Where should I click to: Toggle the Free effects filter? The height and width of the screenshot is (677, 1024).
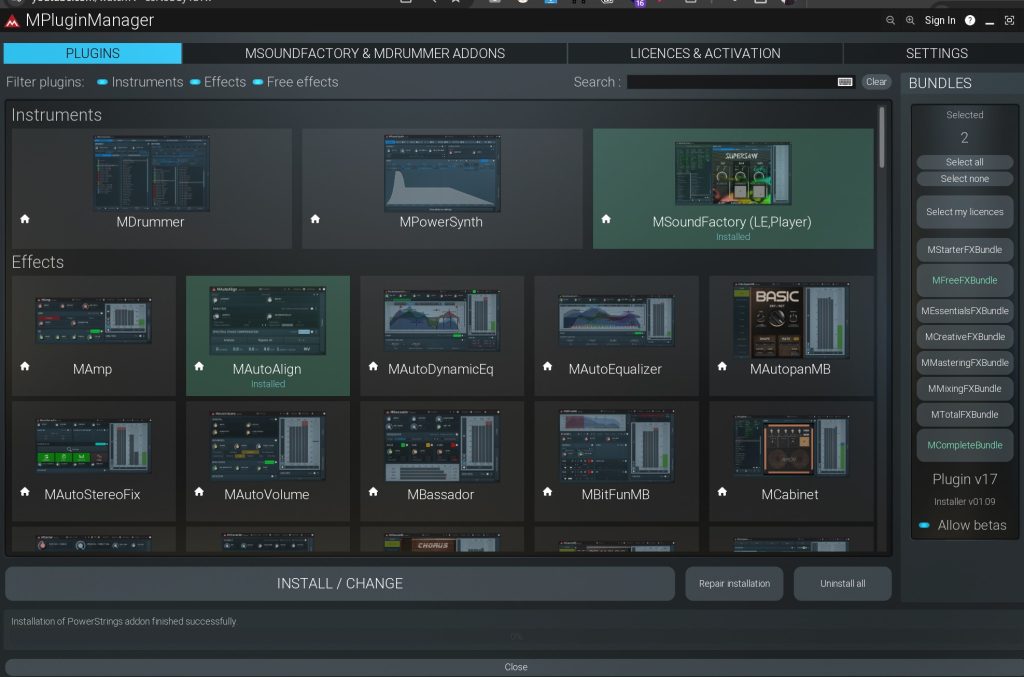[258, 82]
